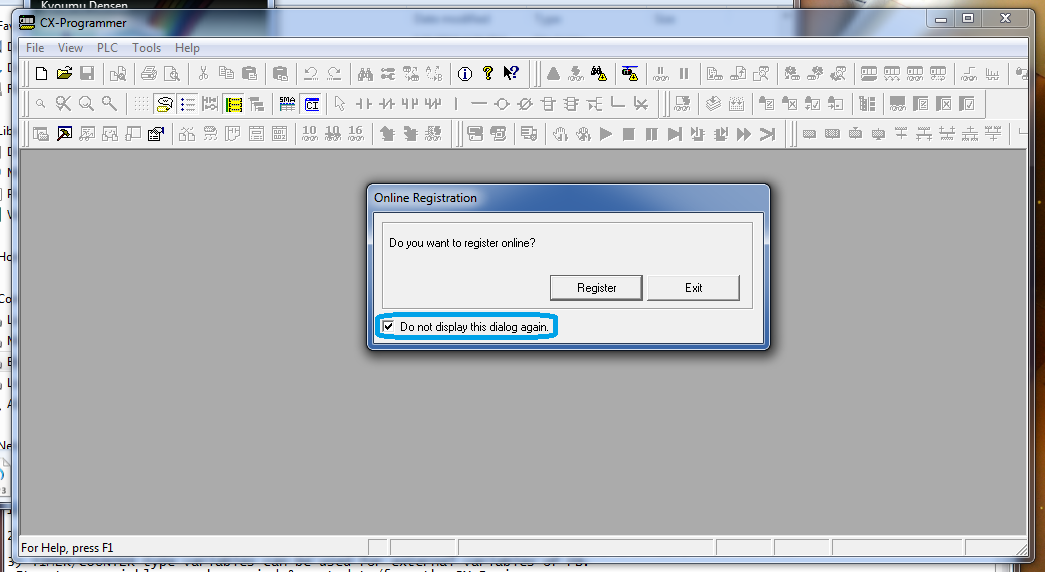The height and width of the screenshot is (572, 1045).
Task: Click the horizontal line tool icon
Action: tap(479, 104)
